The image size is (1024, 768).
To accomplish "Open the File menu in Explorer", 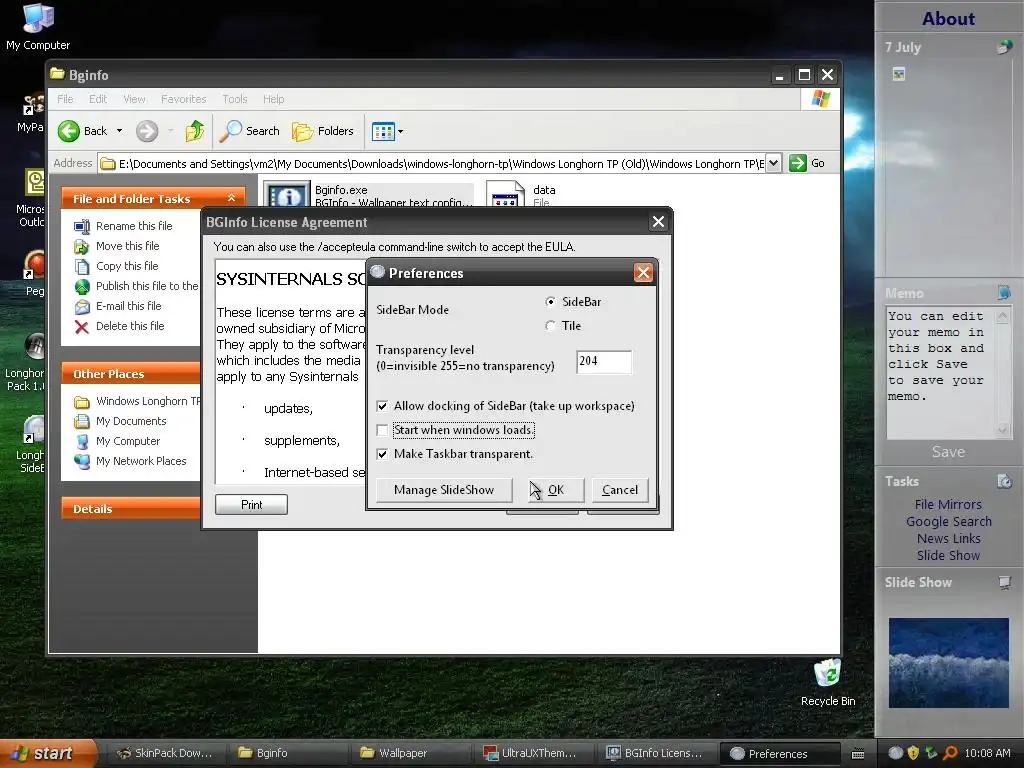I will (65, 99).
